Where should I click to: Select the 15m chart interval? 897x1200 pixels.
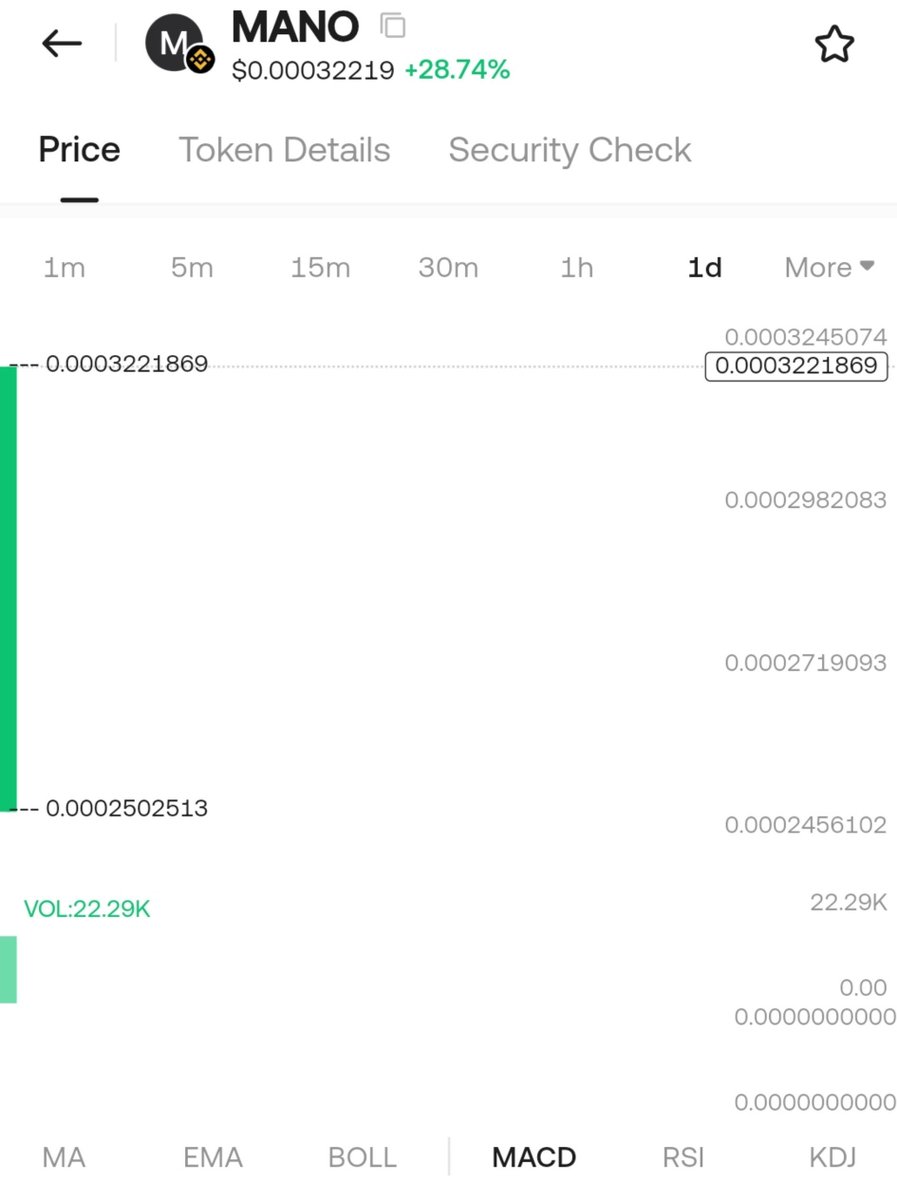(x=320, y=268)
